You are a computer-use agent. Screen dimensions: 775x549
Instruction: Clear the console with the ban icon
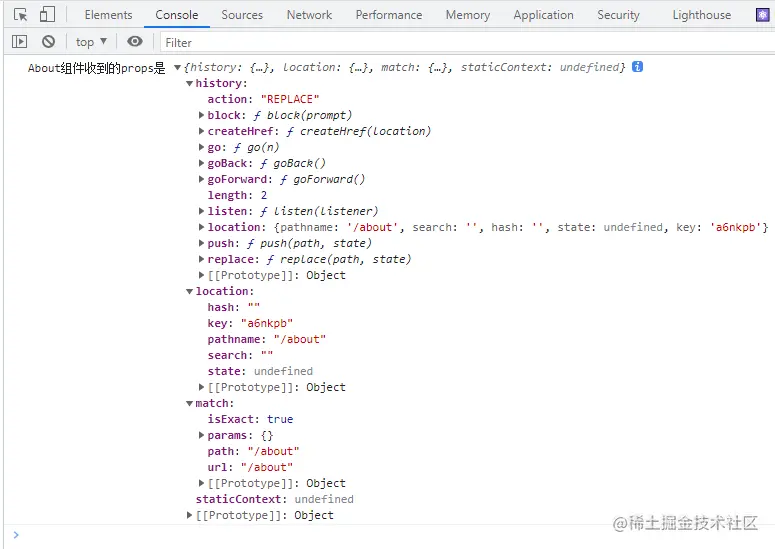pos(48,42)
